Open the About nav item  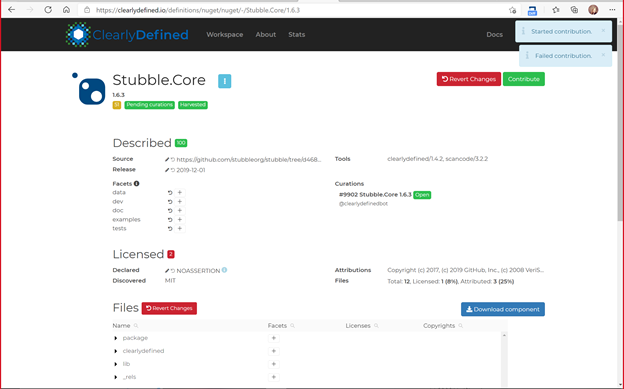tap(265, 35)
